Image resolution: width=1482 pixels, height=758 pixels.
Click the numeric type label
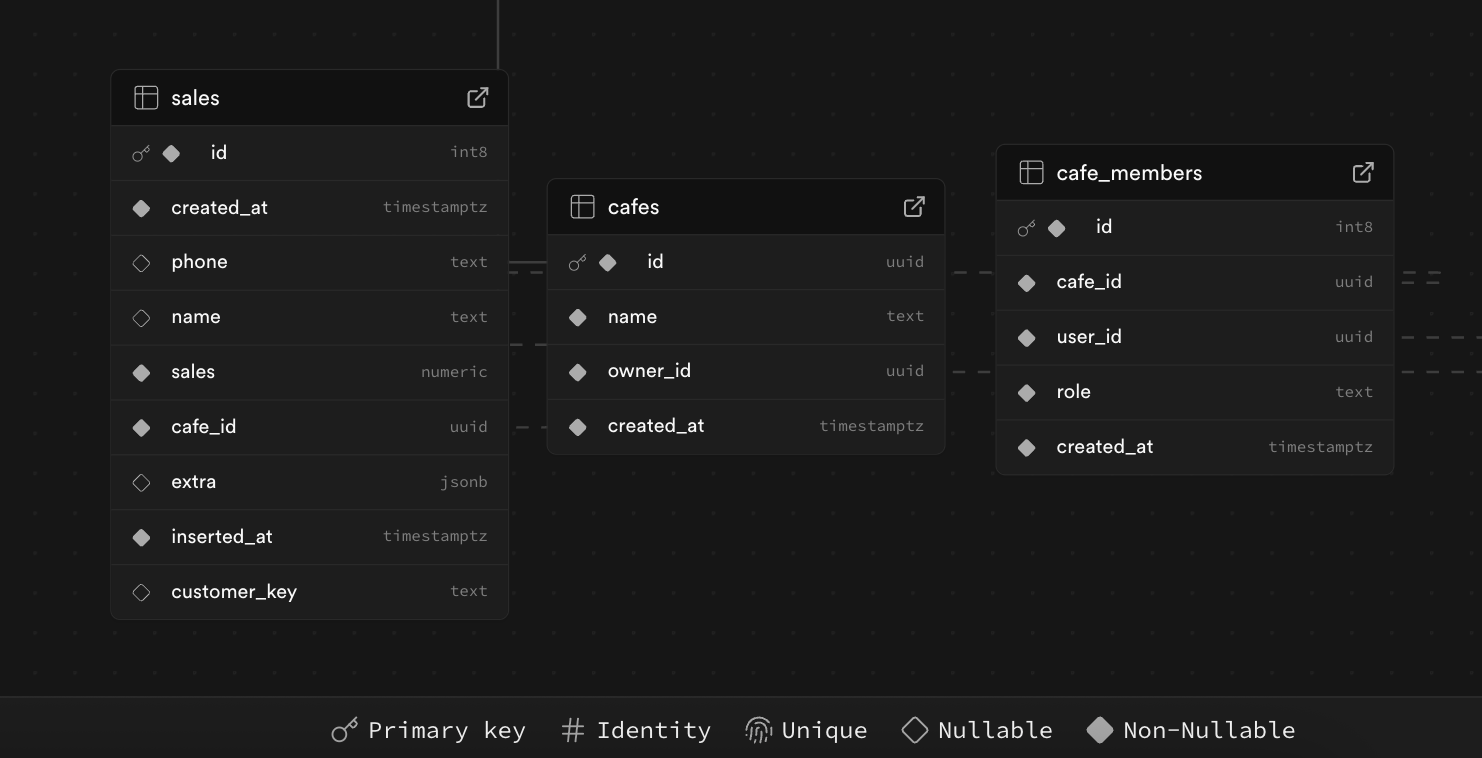(x=454, y=372)
